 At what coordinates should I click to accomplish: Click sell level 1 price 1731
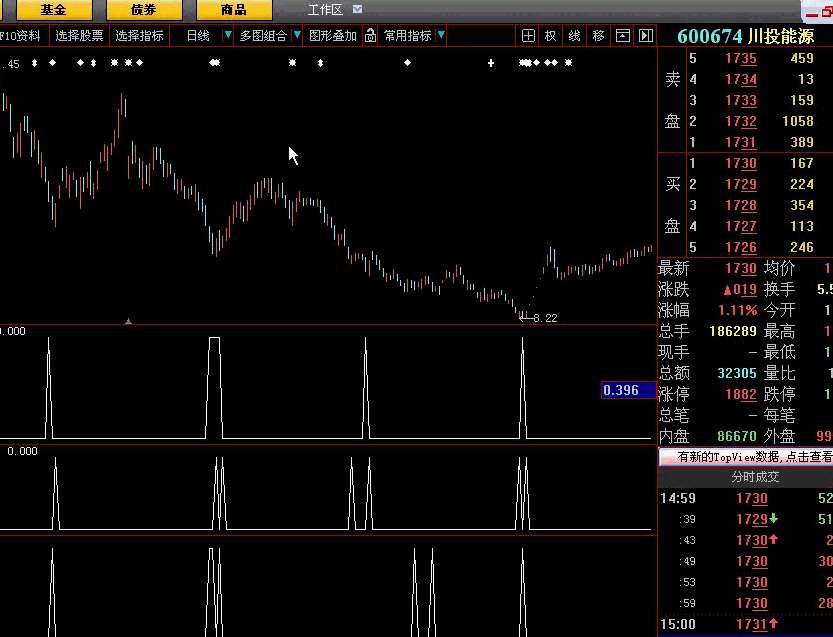tap(741, 142)
